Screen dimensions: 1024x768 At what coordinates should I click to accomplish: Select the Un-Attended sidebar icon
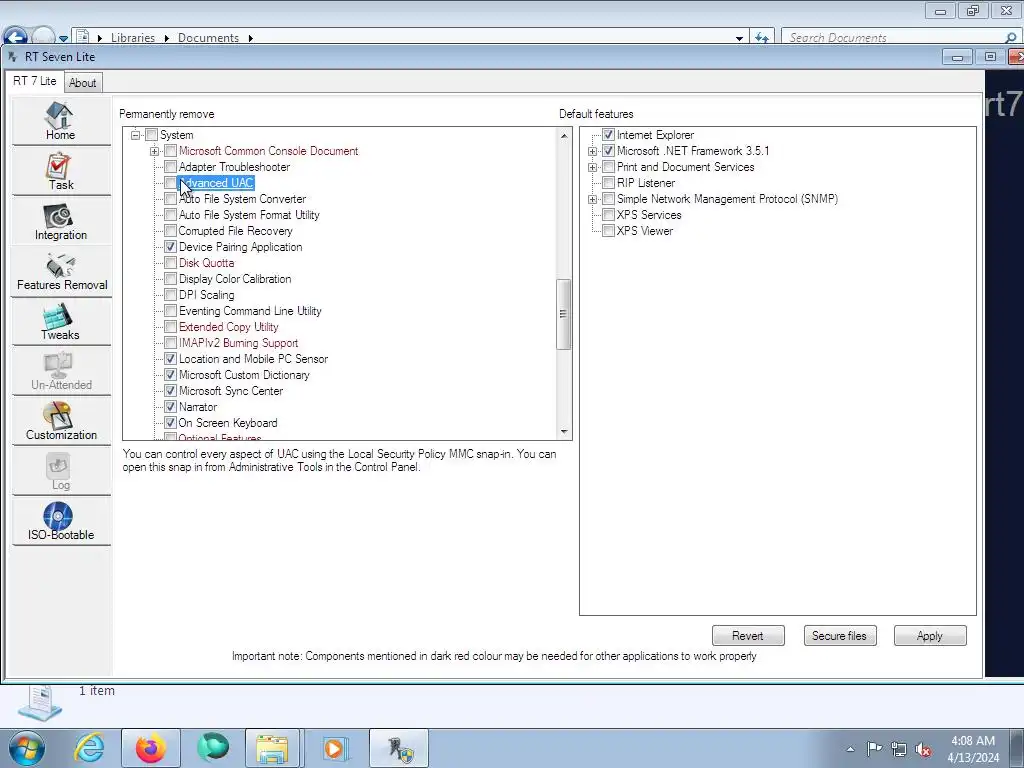(61, 372)
